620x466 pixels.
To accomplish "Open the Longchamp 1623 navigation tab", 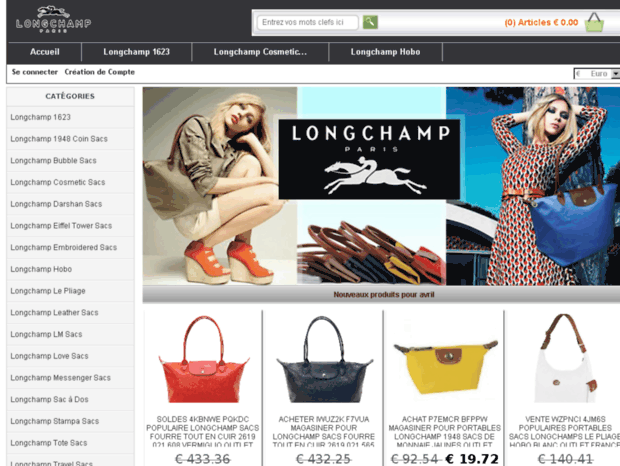I will (x=136, y=52).
